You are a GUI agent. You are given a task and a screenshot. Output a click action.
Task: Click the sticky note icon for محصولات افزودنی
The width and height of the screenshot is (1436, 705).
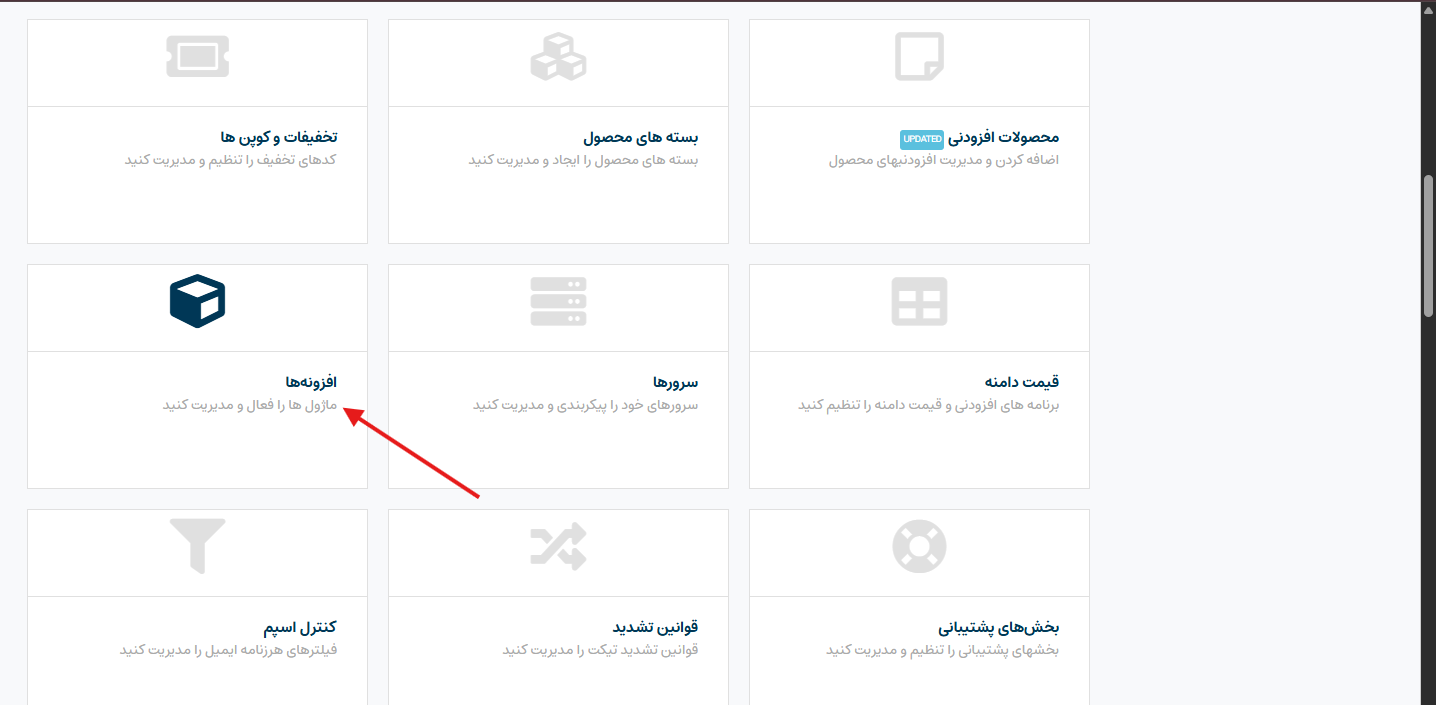[x=919, y=56]
